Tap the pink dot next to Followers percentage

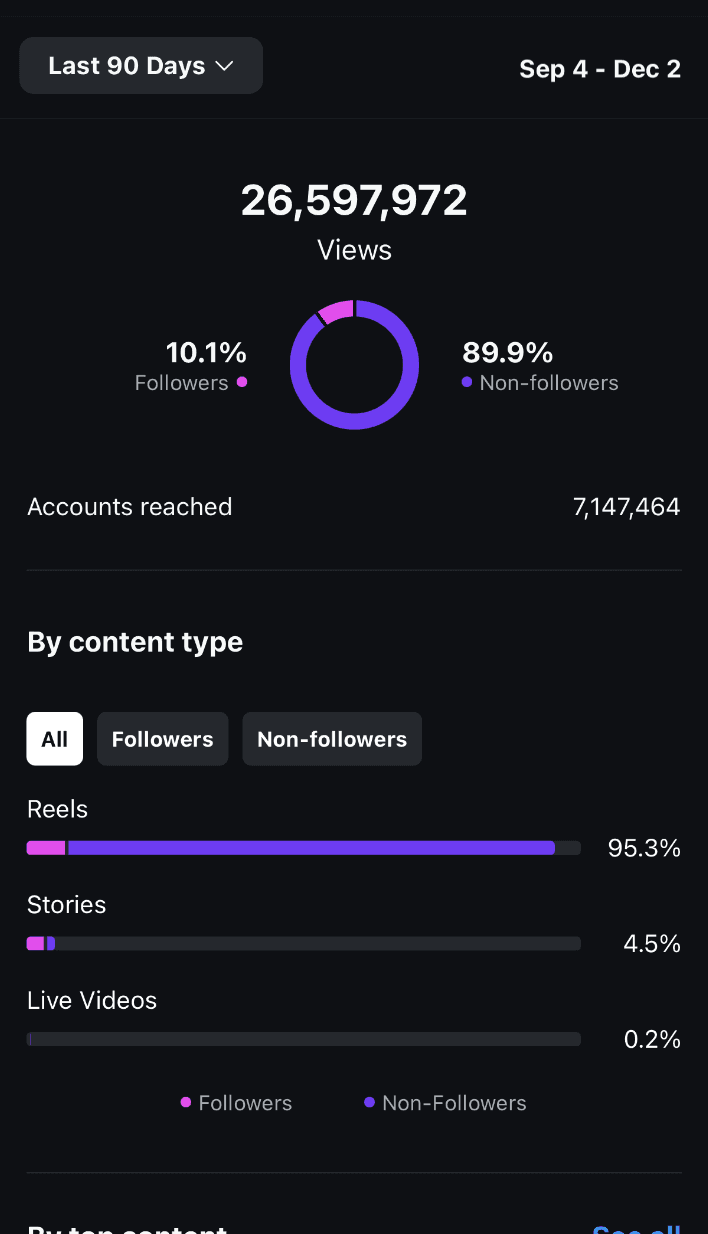tap(242, 382)
